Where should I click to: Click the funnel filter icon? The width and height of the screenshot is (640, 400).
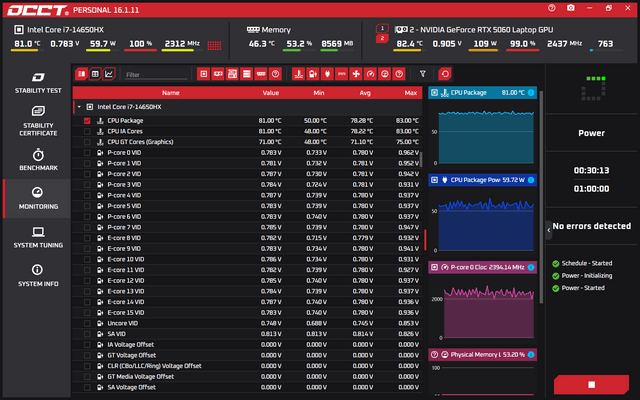(x=422, y=74)
